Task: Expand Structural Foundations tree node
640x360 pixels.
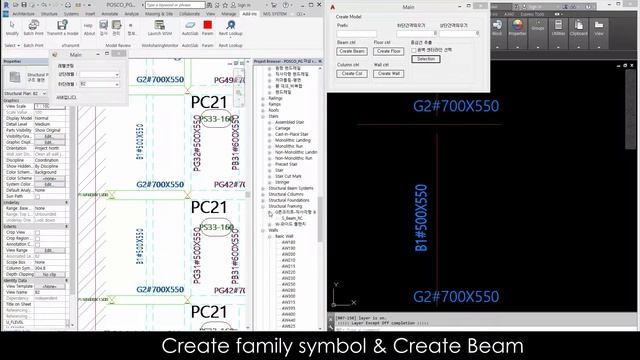Action: [x=263, y=200]
